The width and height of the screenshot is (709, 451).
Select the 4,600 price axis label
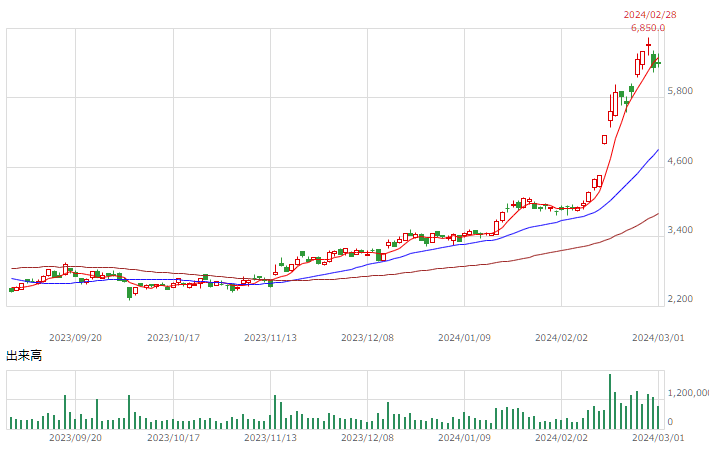(680, 161)
